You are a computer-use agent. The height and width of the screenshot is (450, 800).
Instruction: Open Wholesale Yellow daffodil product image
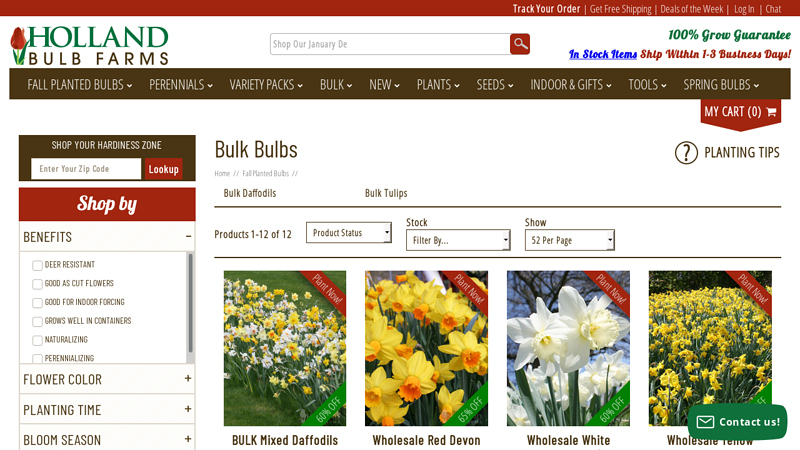point(710,348)
